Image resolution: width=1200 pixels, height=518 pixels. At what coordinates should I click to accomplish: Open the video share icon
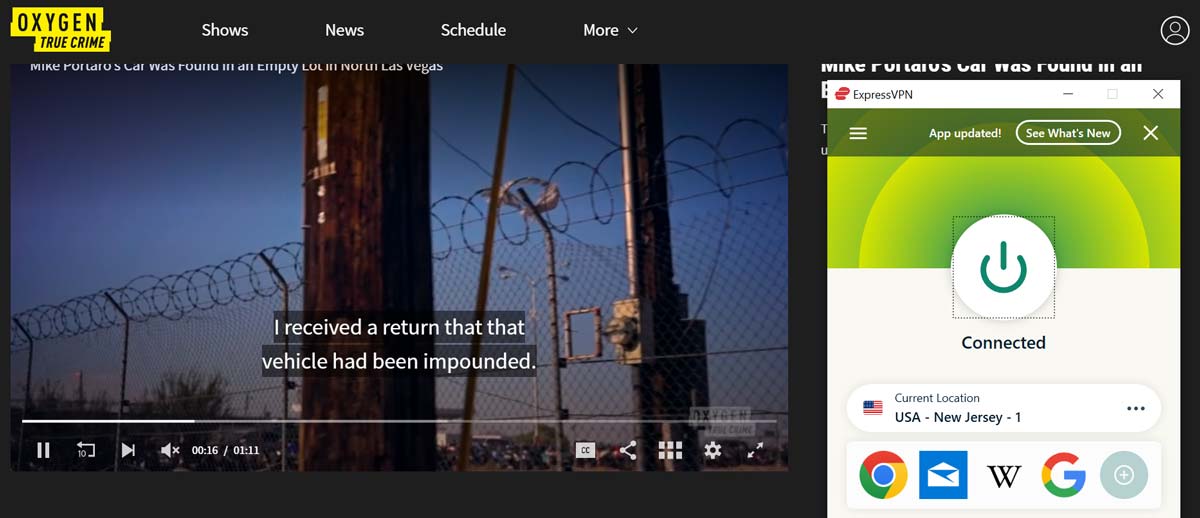pos(628,450)
